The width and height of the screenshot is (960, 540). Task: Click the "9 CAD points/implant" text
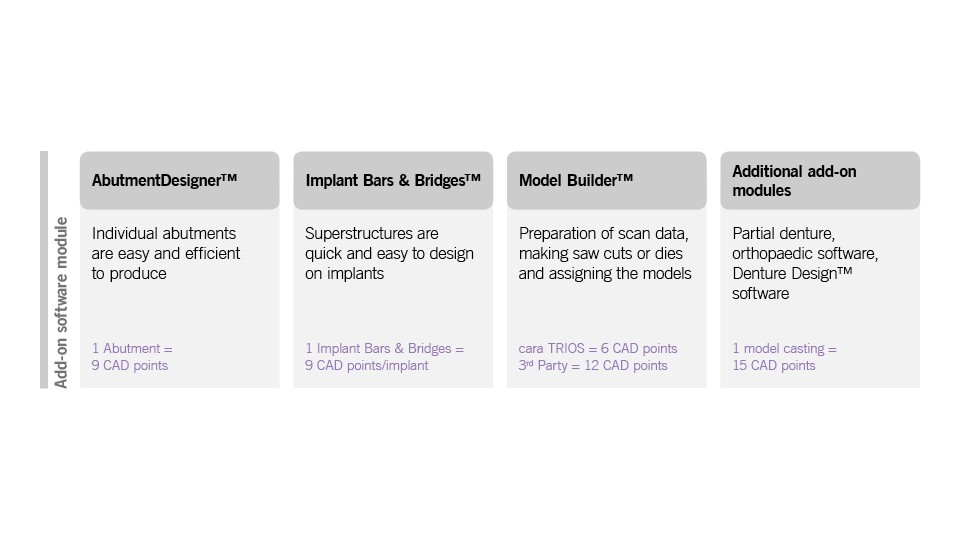tap(367, 366)
